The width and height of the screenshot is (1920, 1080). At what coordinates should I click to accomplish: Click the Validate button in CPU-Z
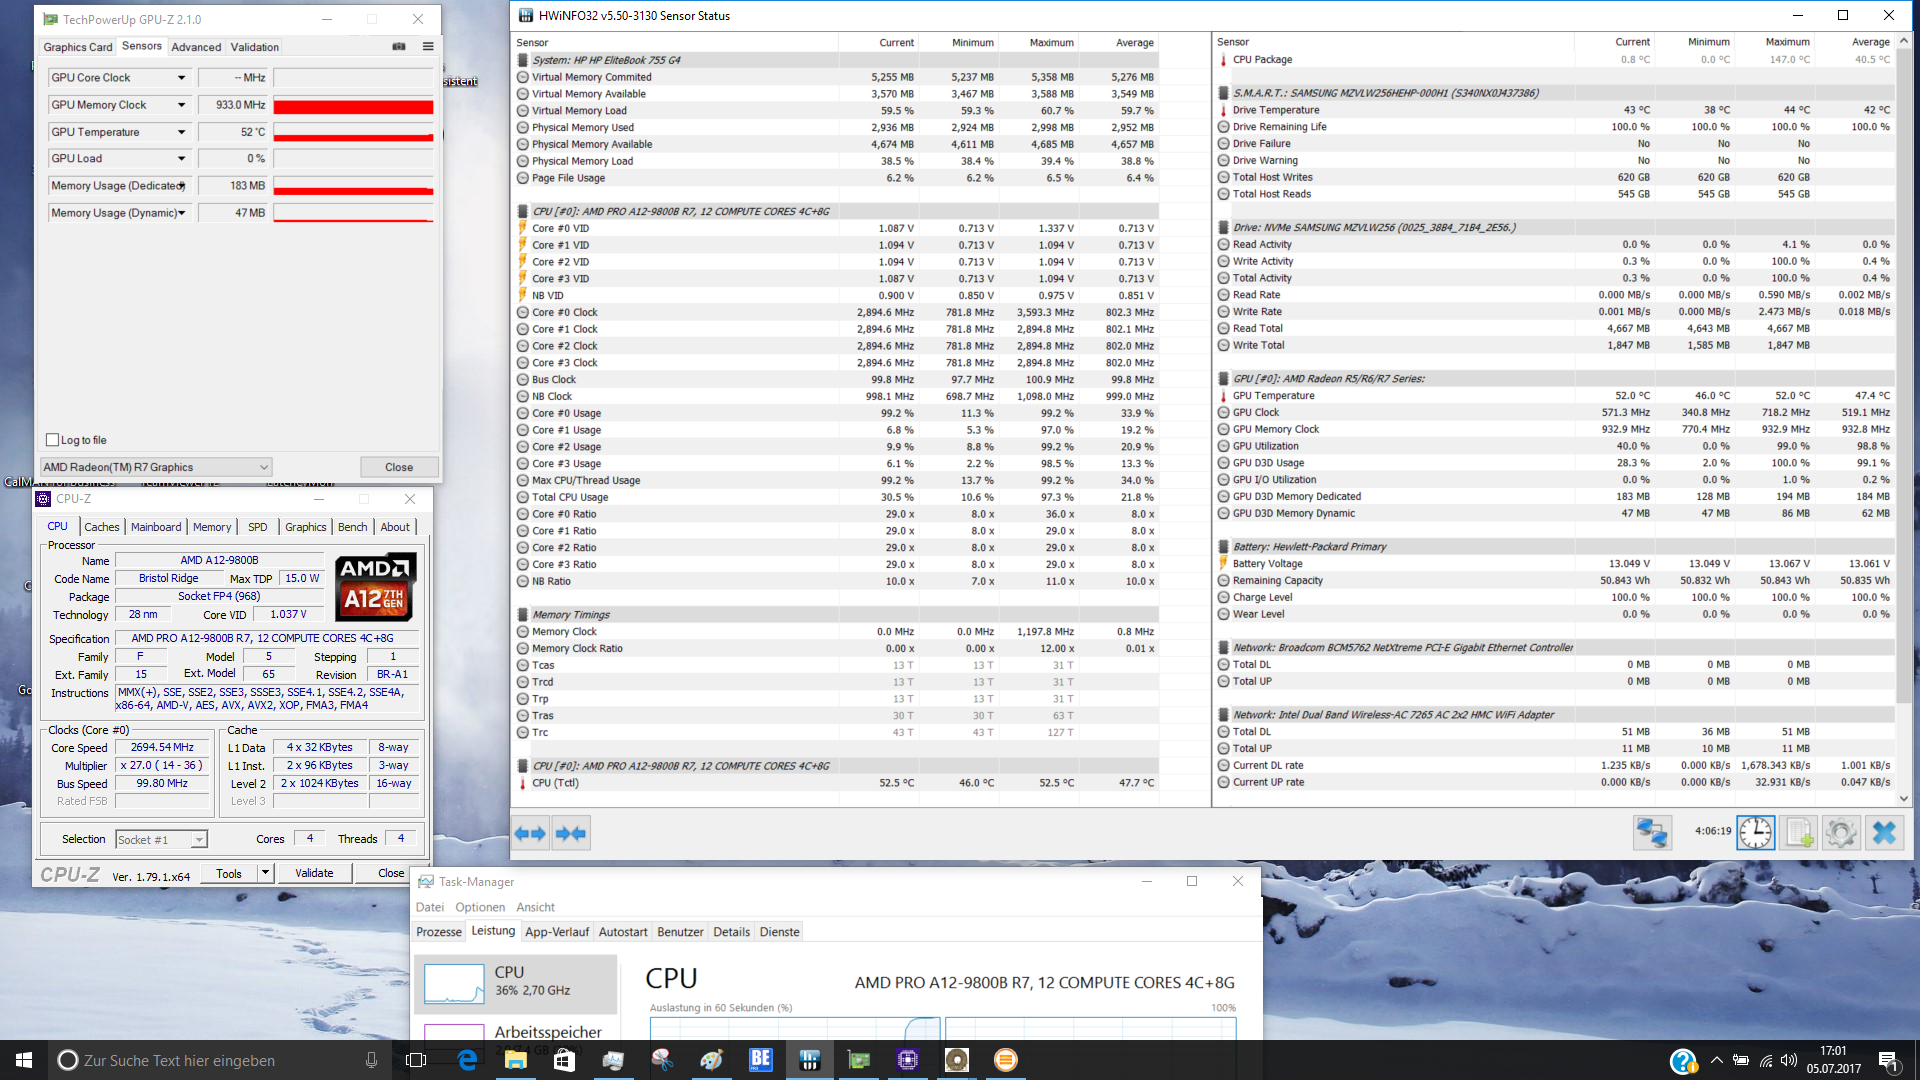(314, 873)
